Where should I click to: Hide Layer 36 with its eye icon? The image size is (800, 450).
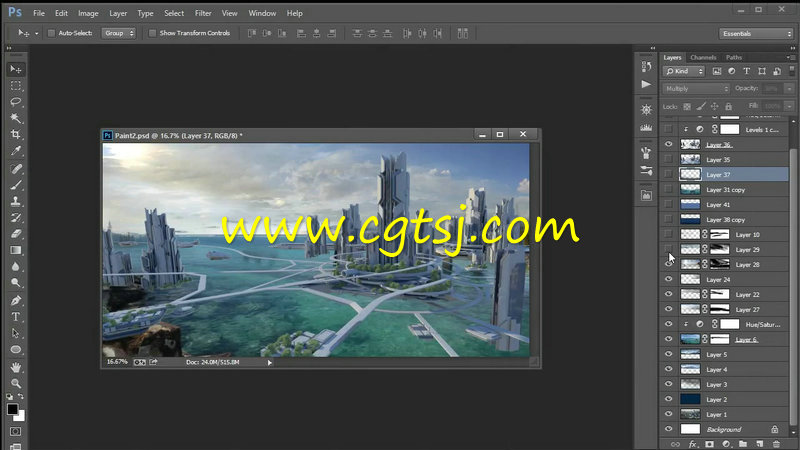668,144
